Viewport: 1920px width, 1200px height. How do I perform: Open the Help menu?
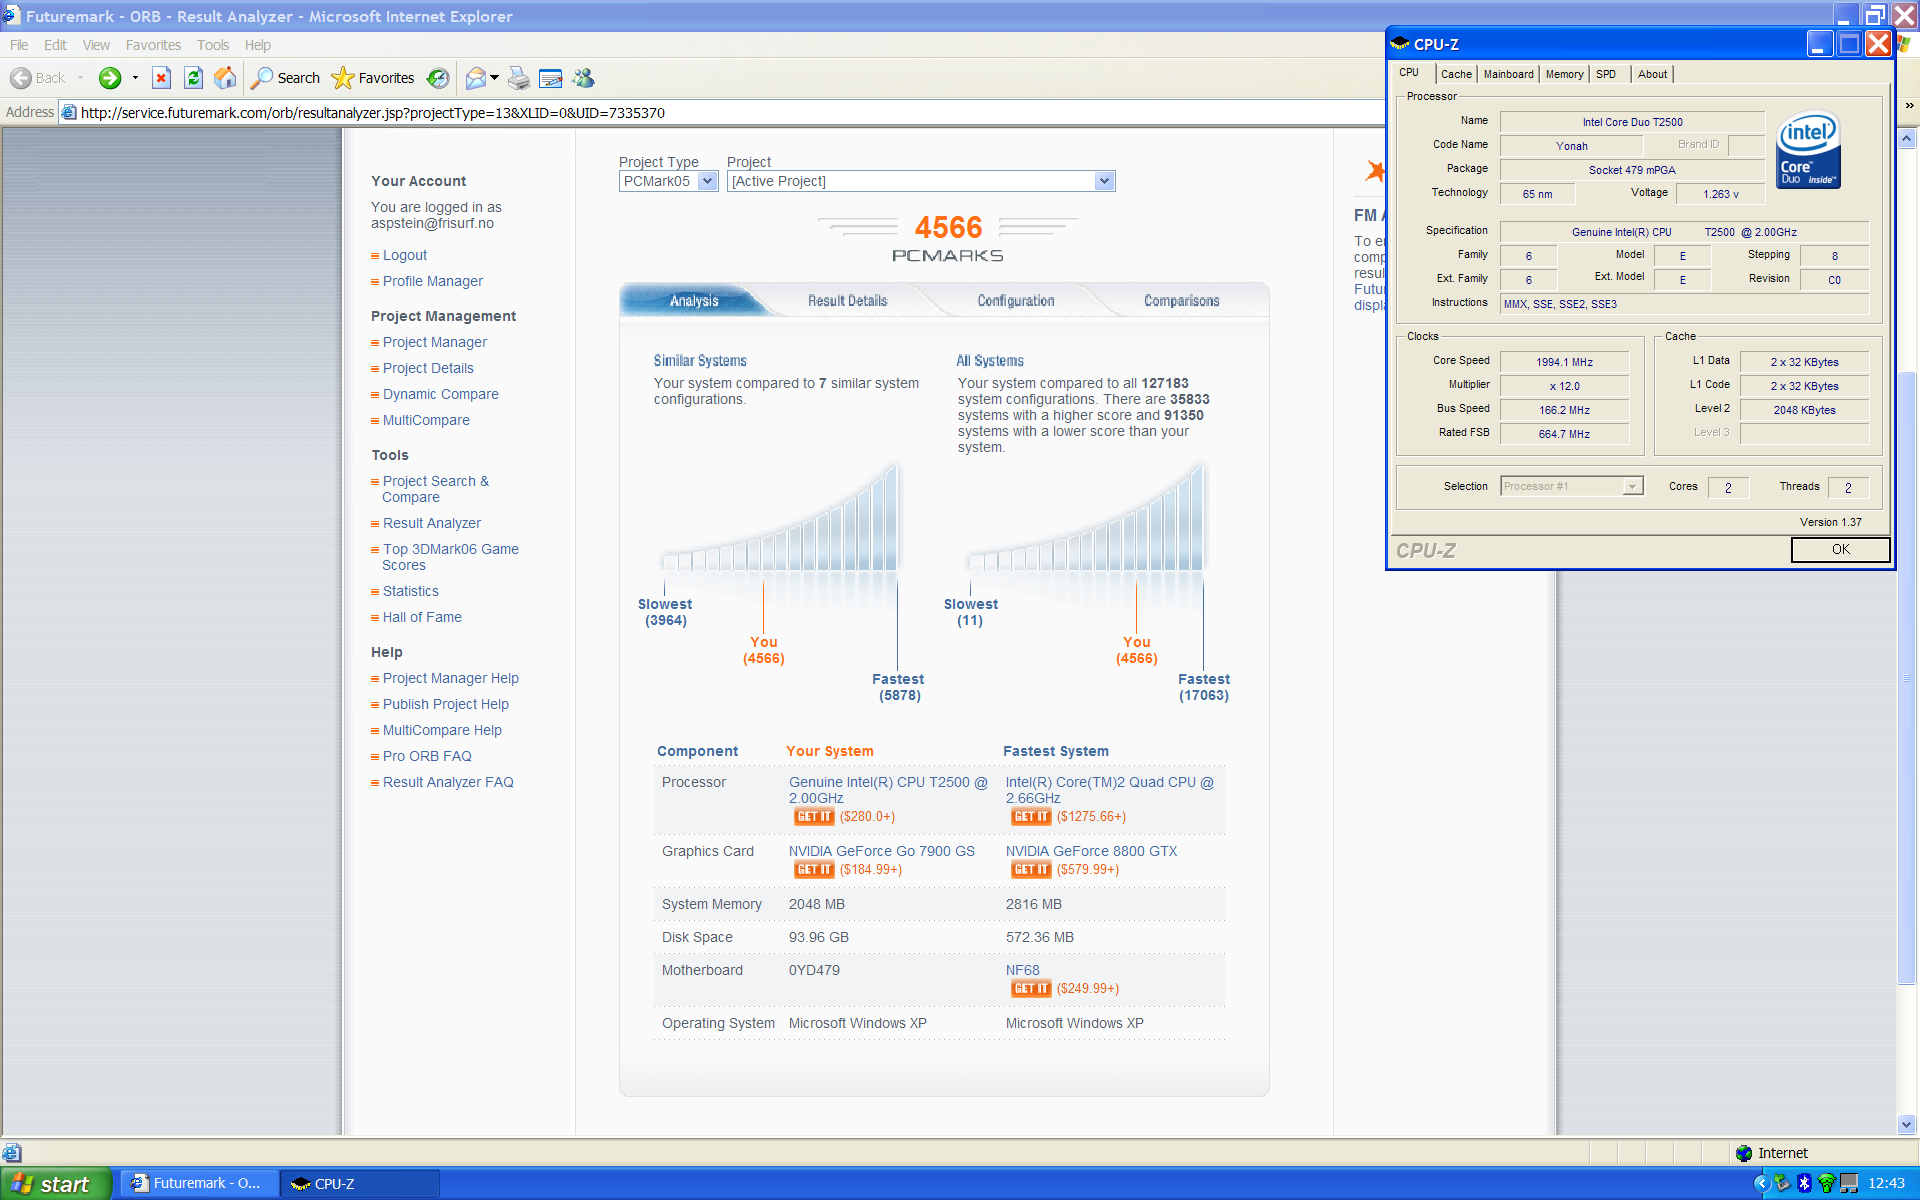(258, 45)
